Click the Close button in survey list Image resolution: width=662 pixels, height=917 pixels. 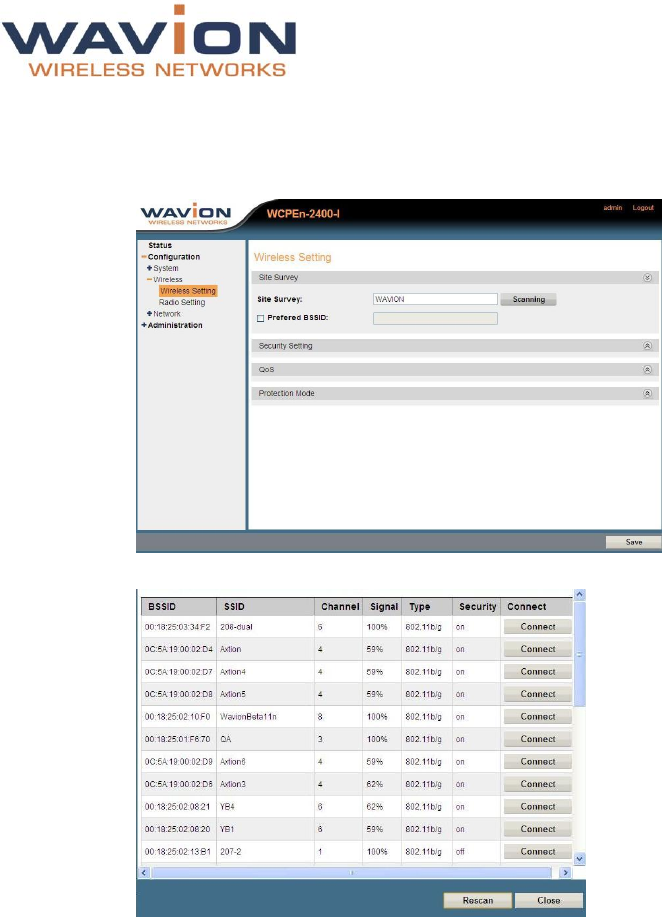549,901
